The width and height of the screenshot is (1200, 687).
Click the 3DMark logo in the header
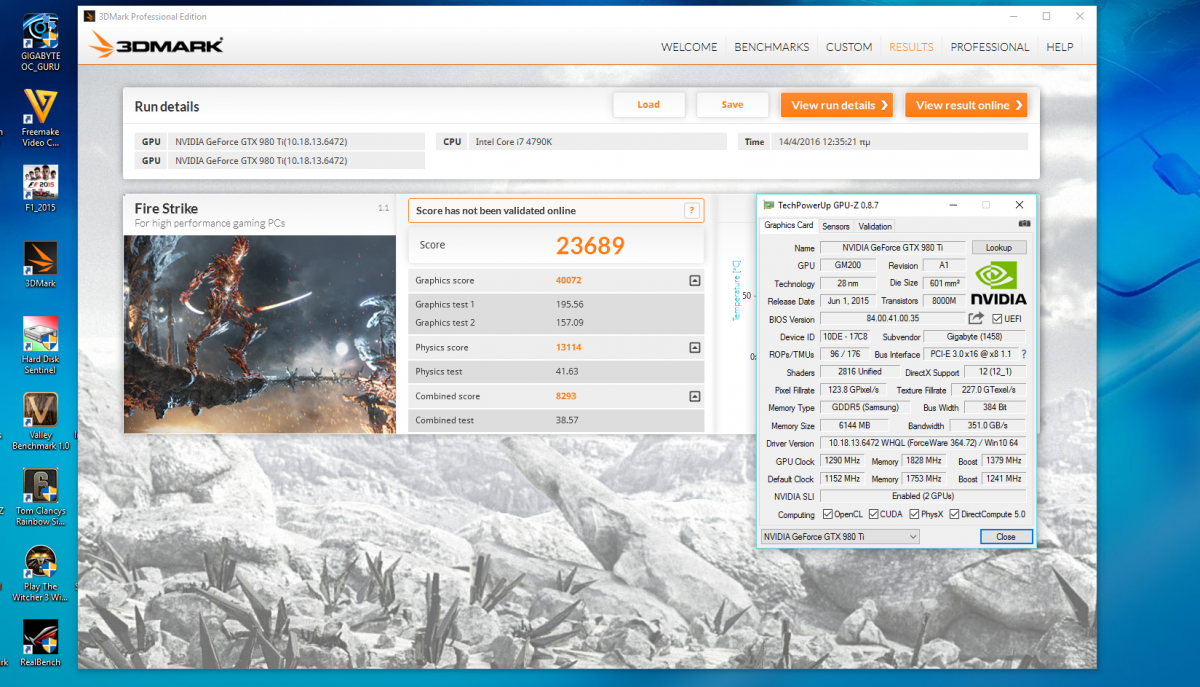coord(156,46)
